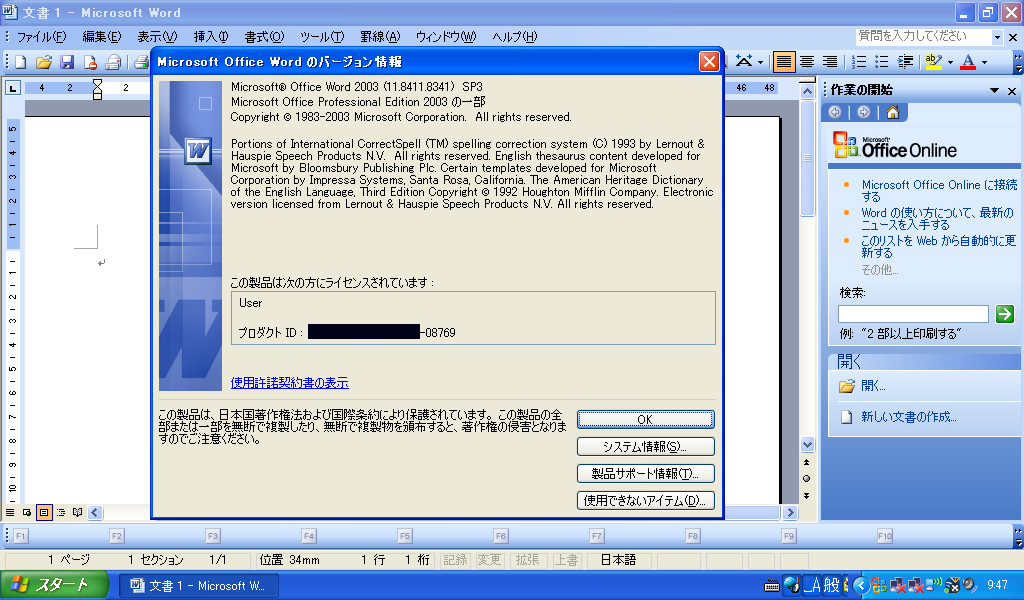This screenshot has width=1024, height=600.
Task: Switch to Reading Layout view icon
Action: [78, 513]
